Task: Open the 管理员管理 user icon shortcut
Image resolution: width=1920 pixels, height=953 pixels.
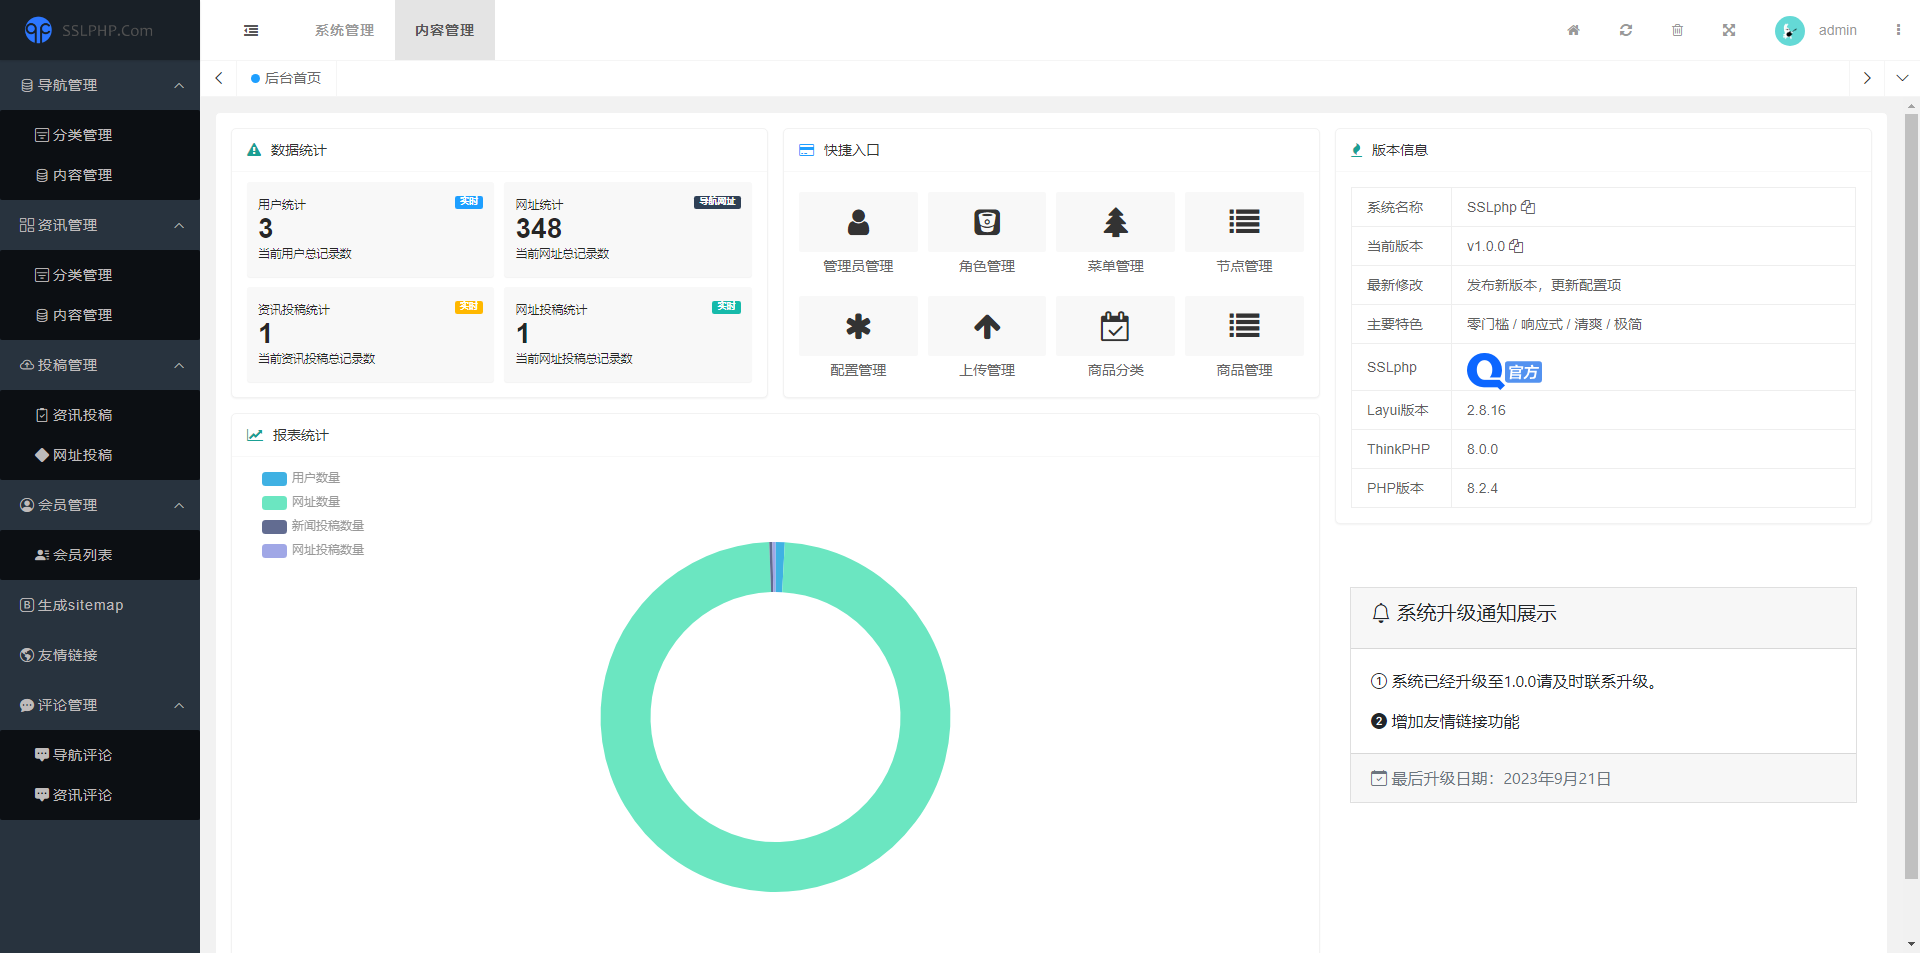Action: click(858, 222)
